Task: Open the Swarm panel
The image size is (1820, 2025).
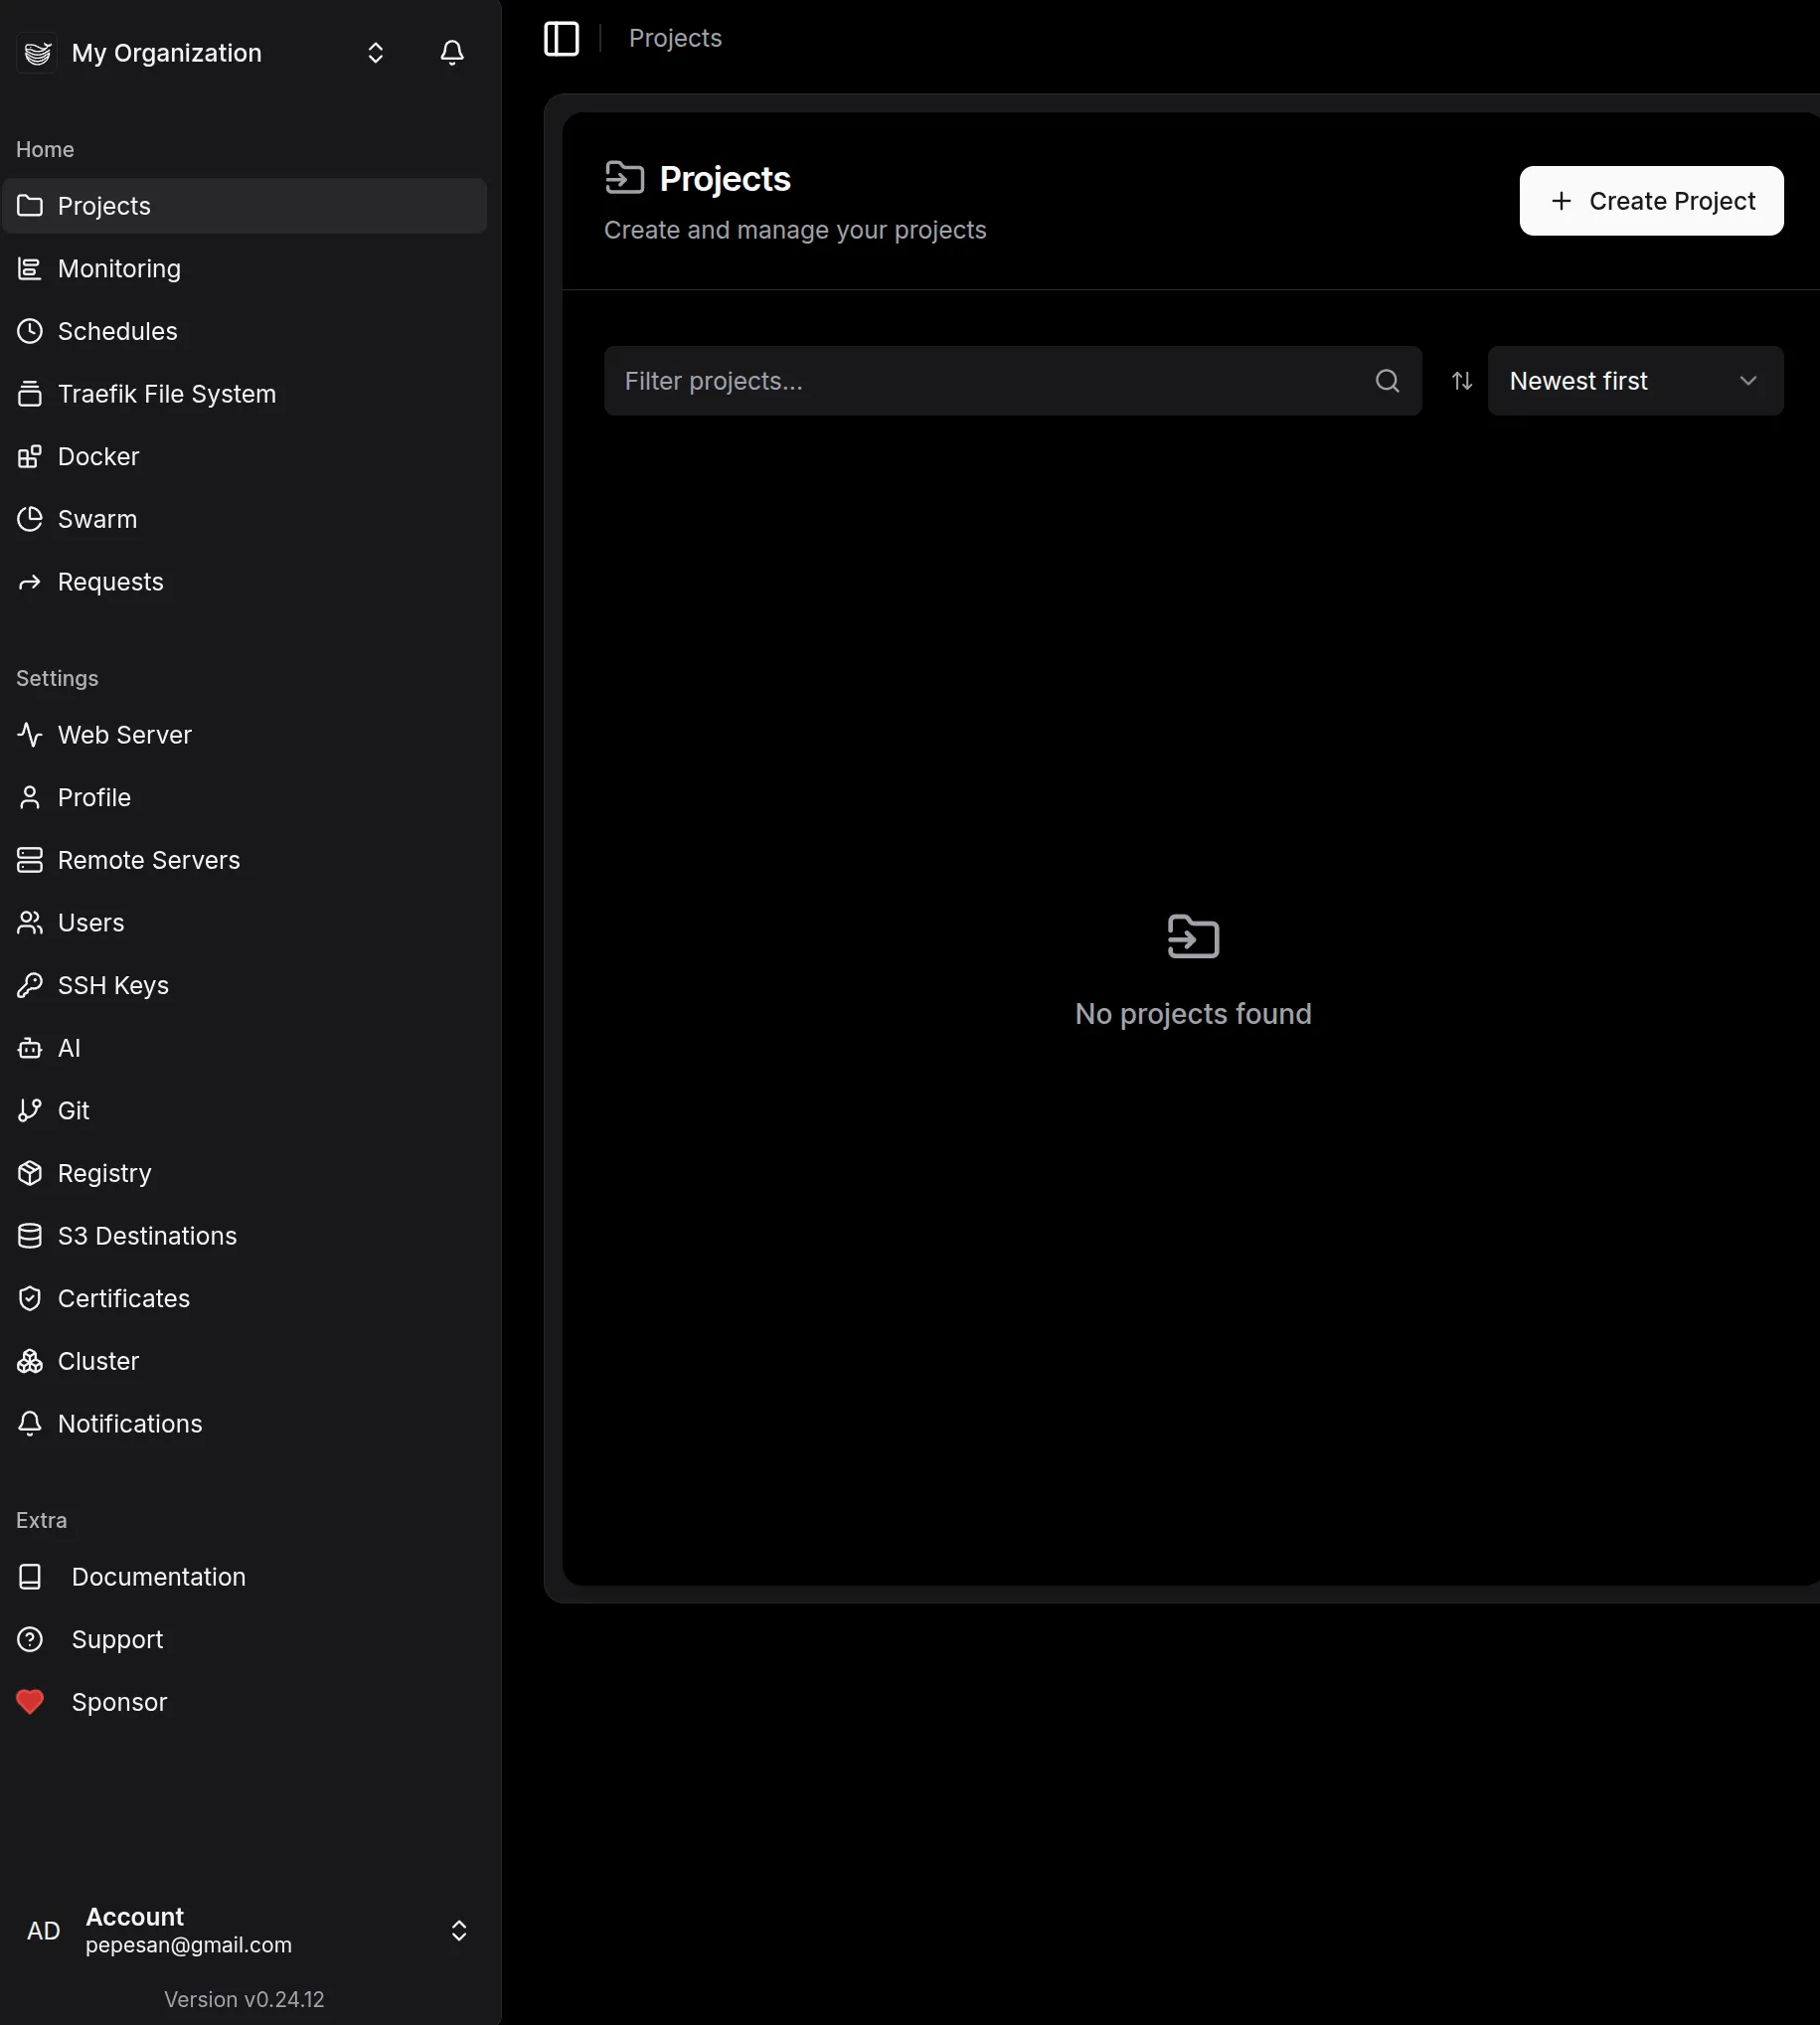Action: coord(96,518)
